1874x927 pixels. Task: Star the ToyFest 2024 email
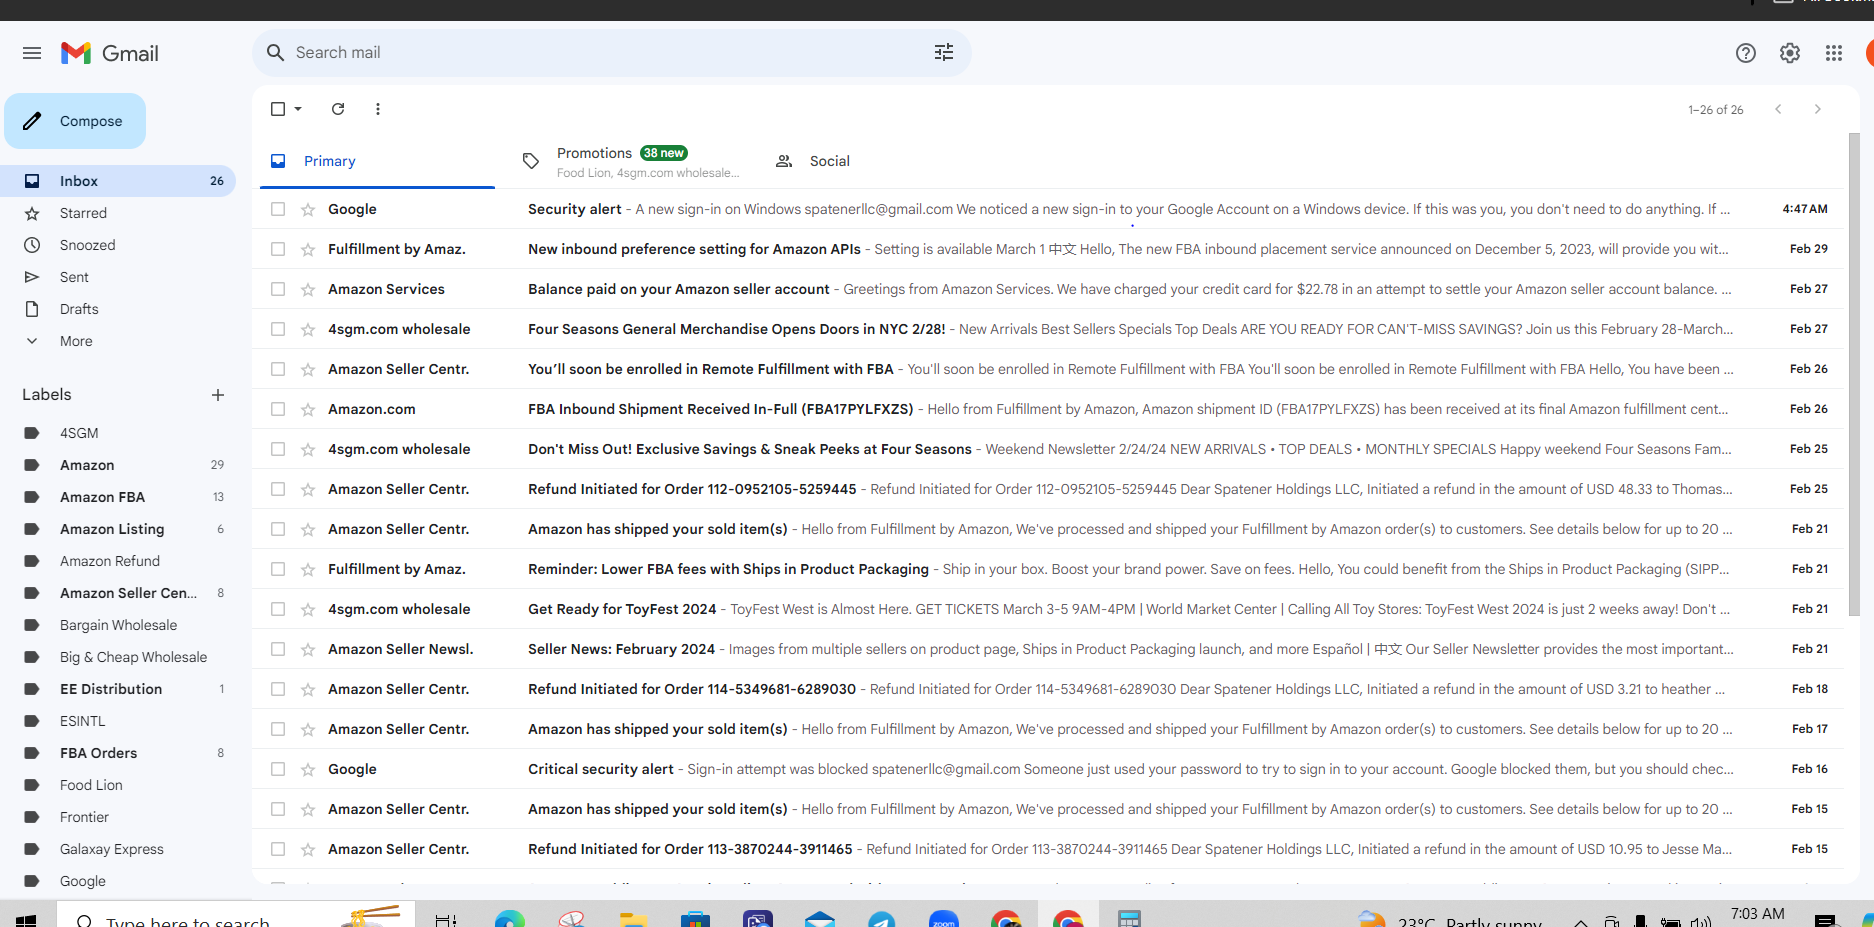(308, 610)
